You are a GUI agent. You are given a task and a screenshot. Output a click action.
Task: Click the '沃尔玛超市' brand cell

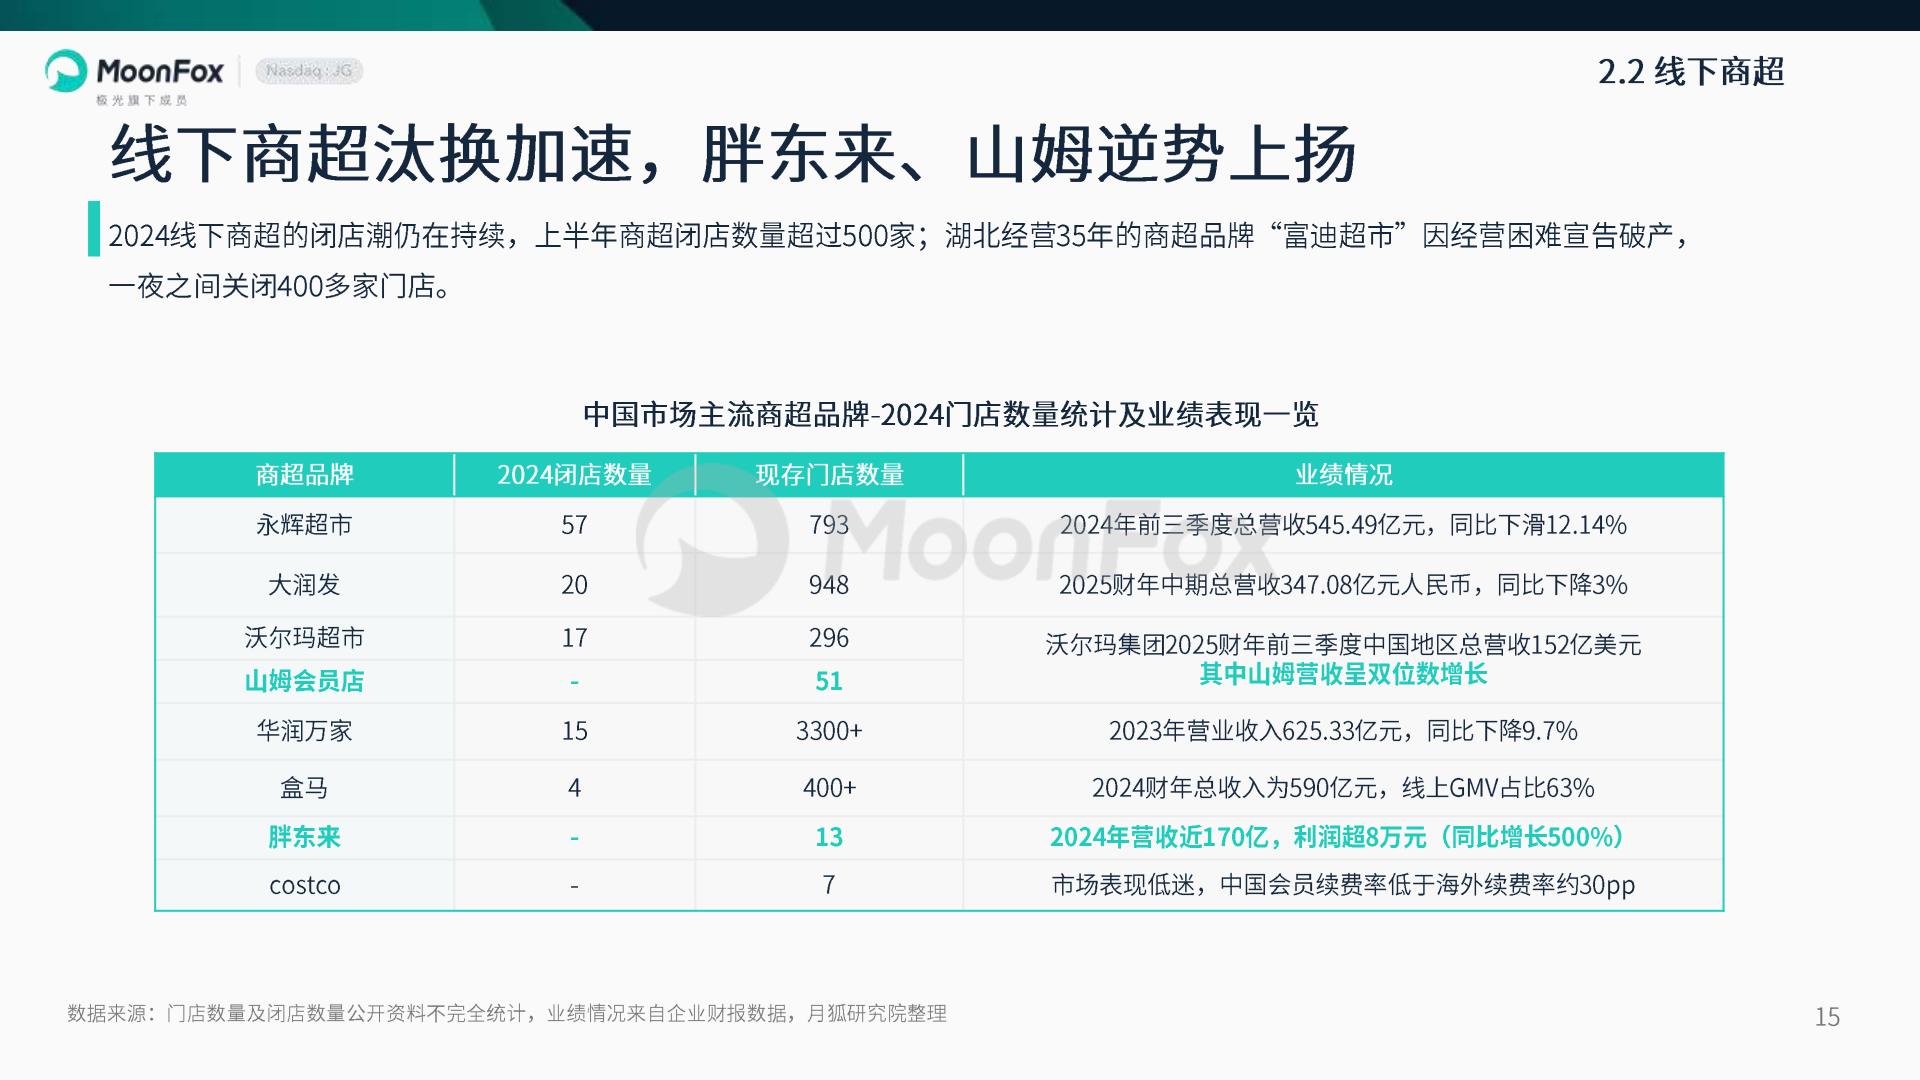pyautogui.click(x=305, y=638)
